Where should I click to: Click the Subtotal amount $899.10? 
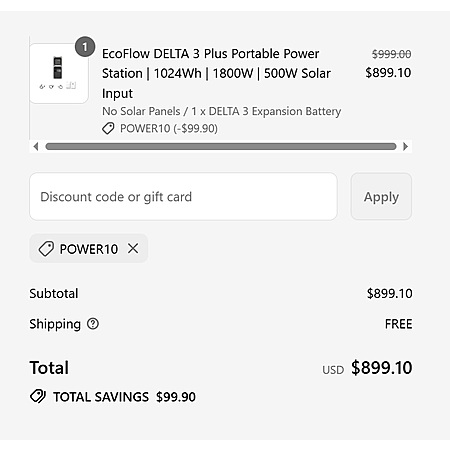tap(389, 293)
